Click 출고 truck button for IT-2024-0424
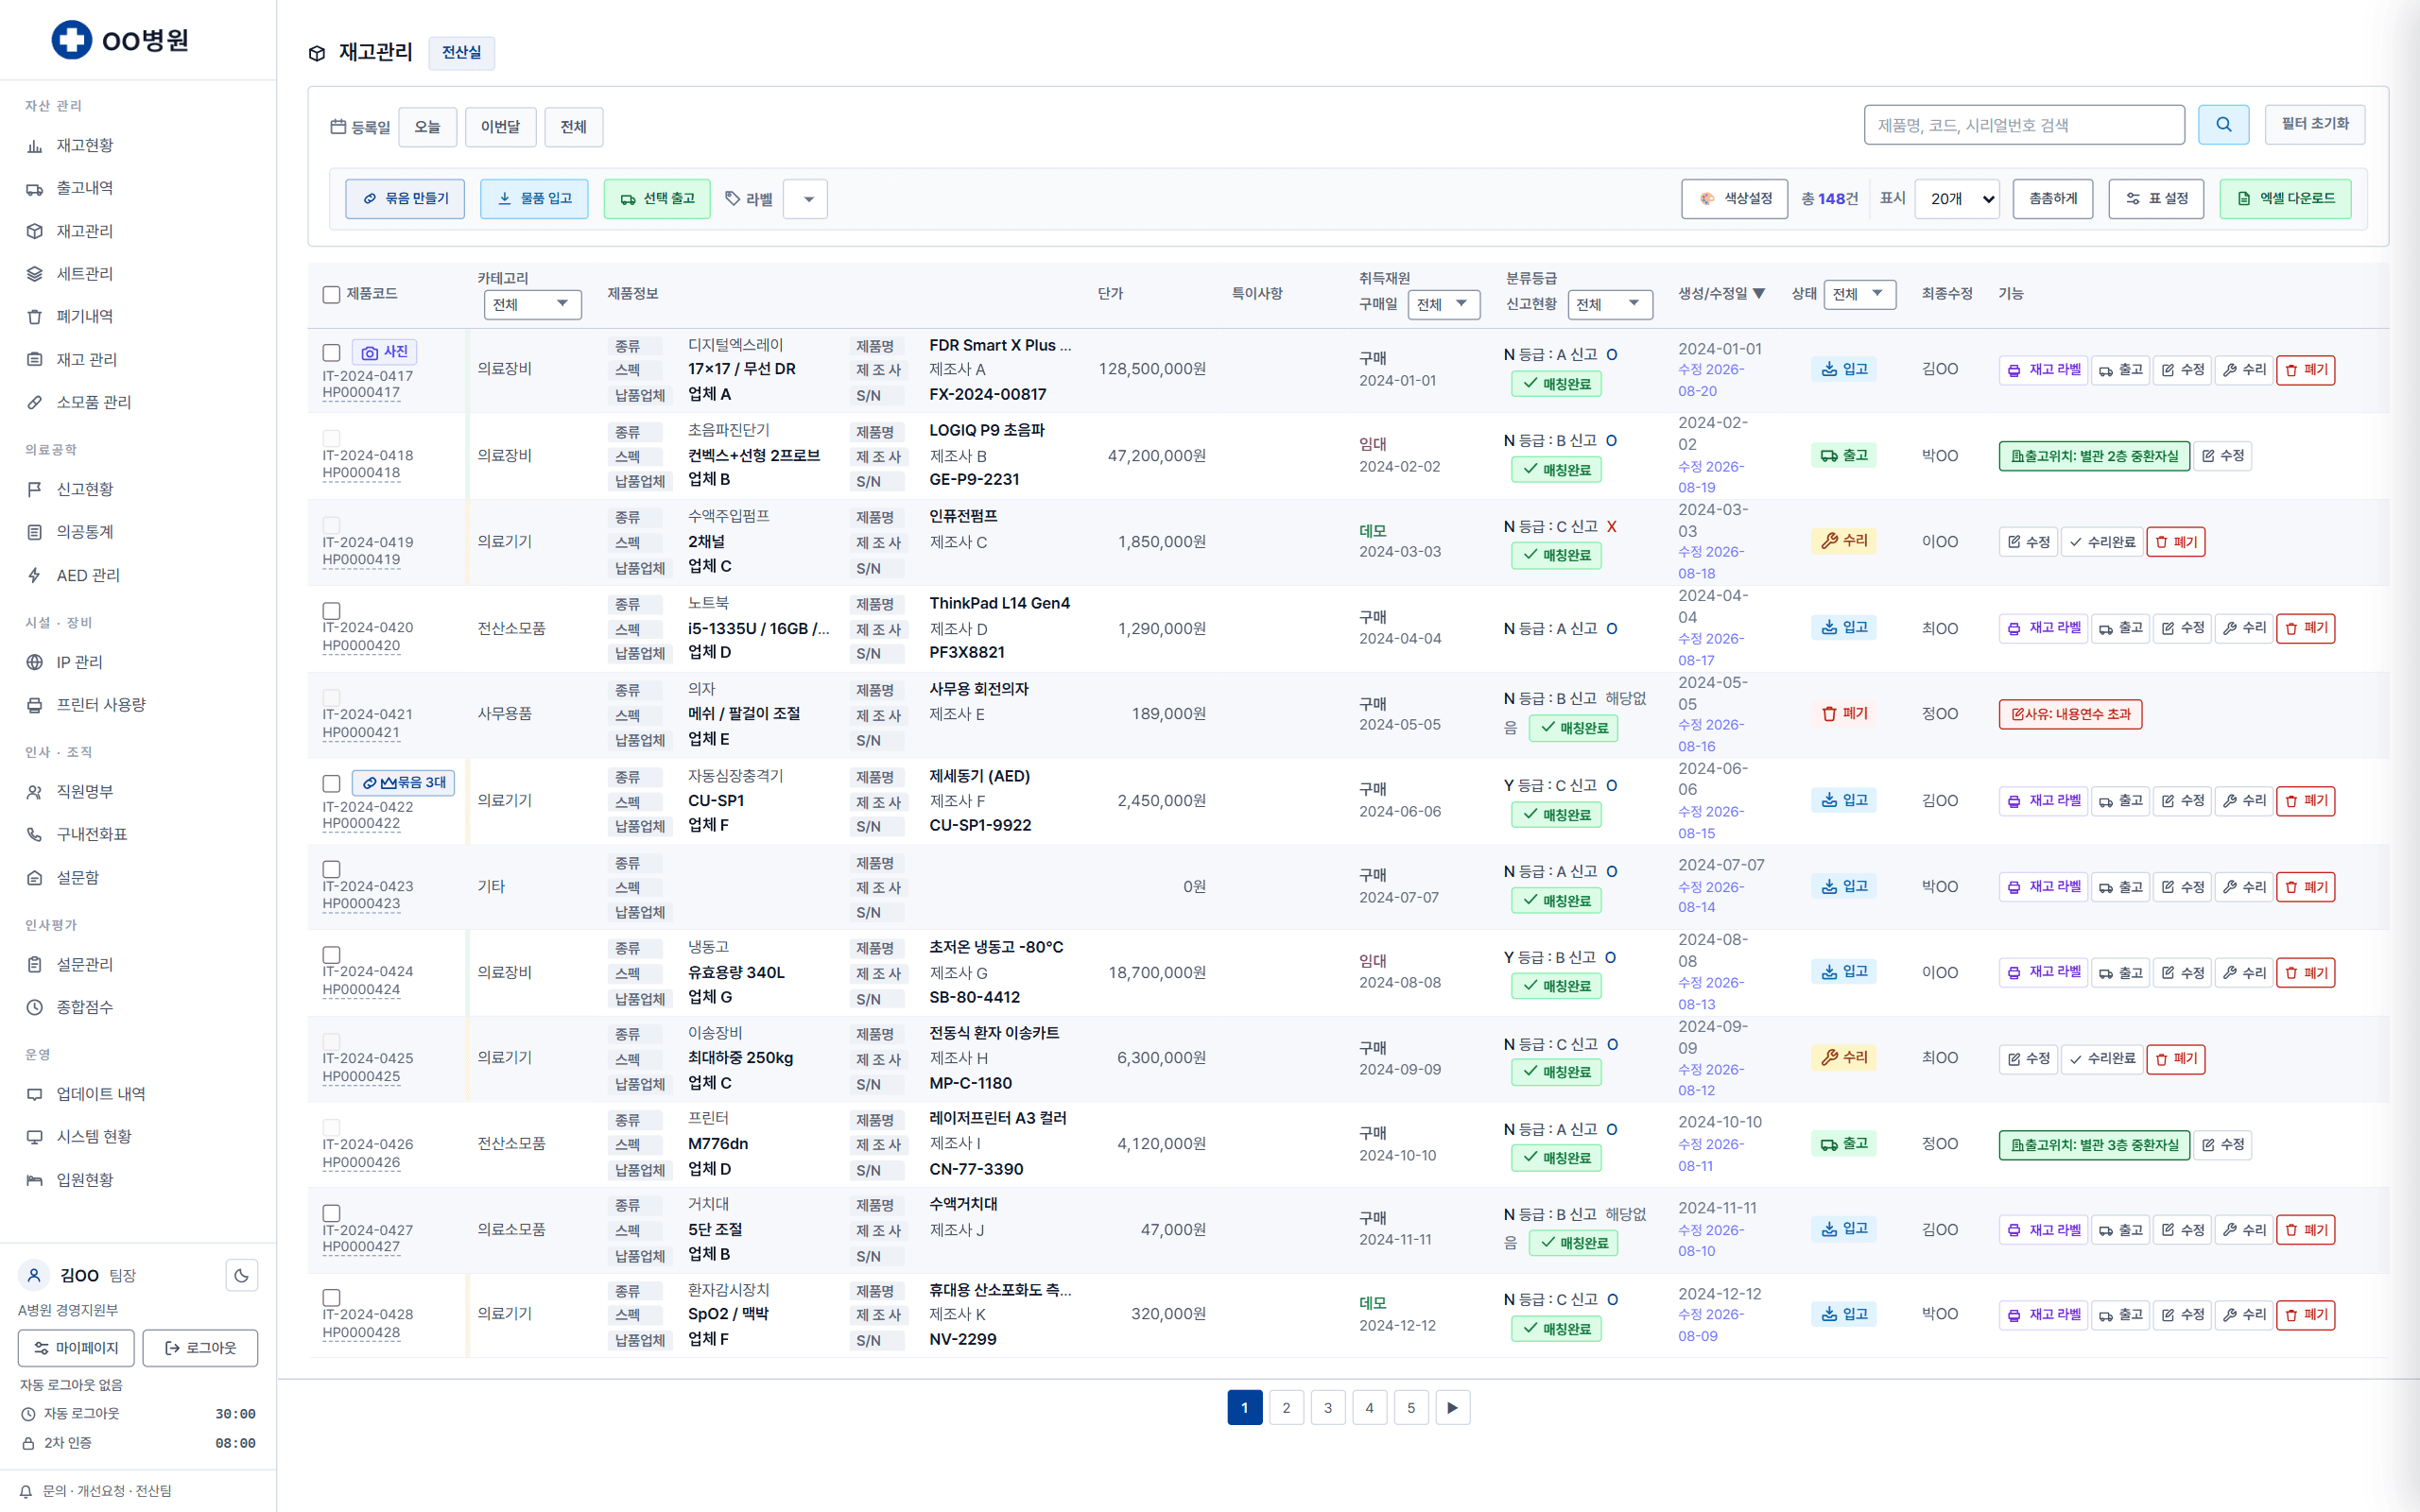This screenshot has height=1512, width=2420. click(x=2120, y=973)
